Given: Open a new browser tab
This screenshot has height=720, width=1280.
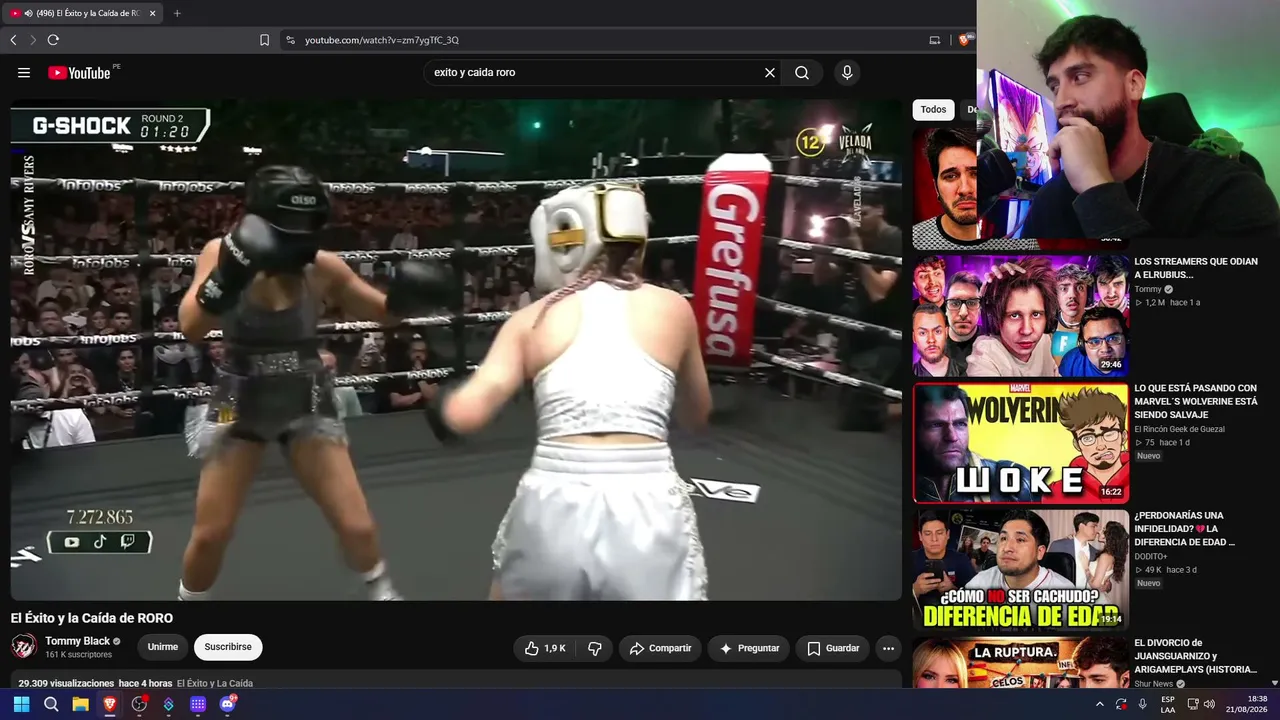Looking at the screenshot, I should coord(177,13).
